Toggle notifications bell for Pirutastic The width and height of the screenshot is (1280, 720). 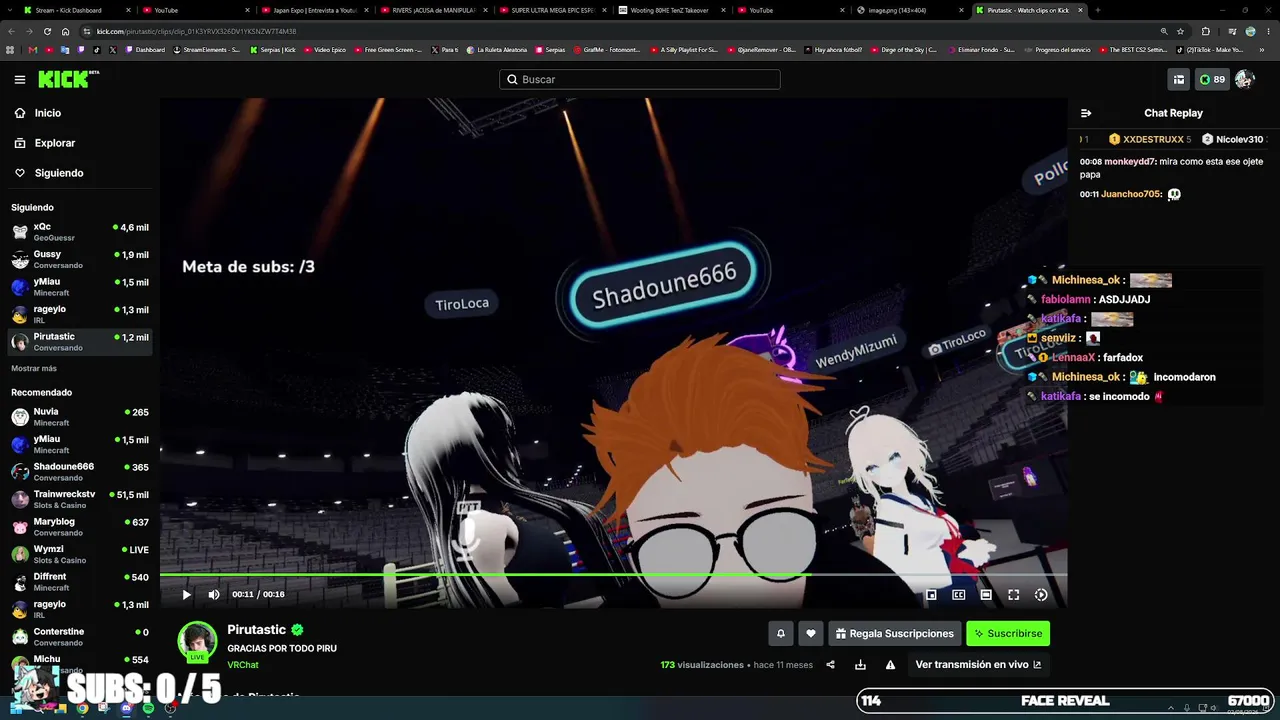pos(781,633)
